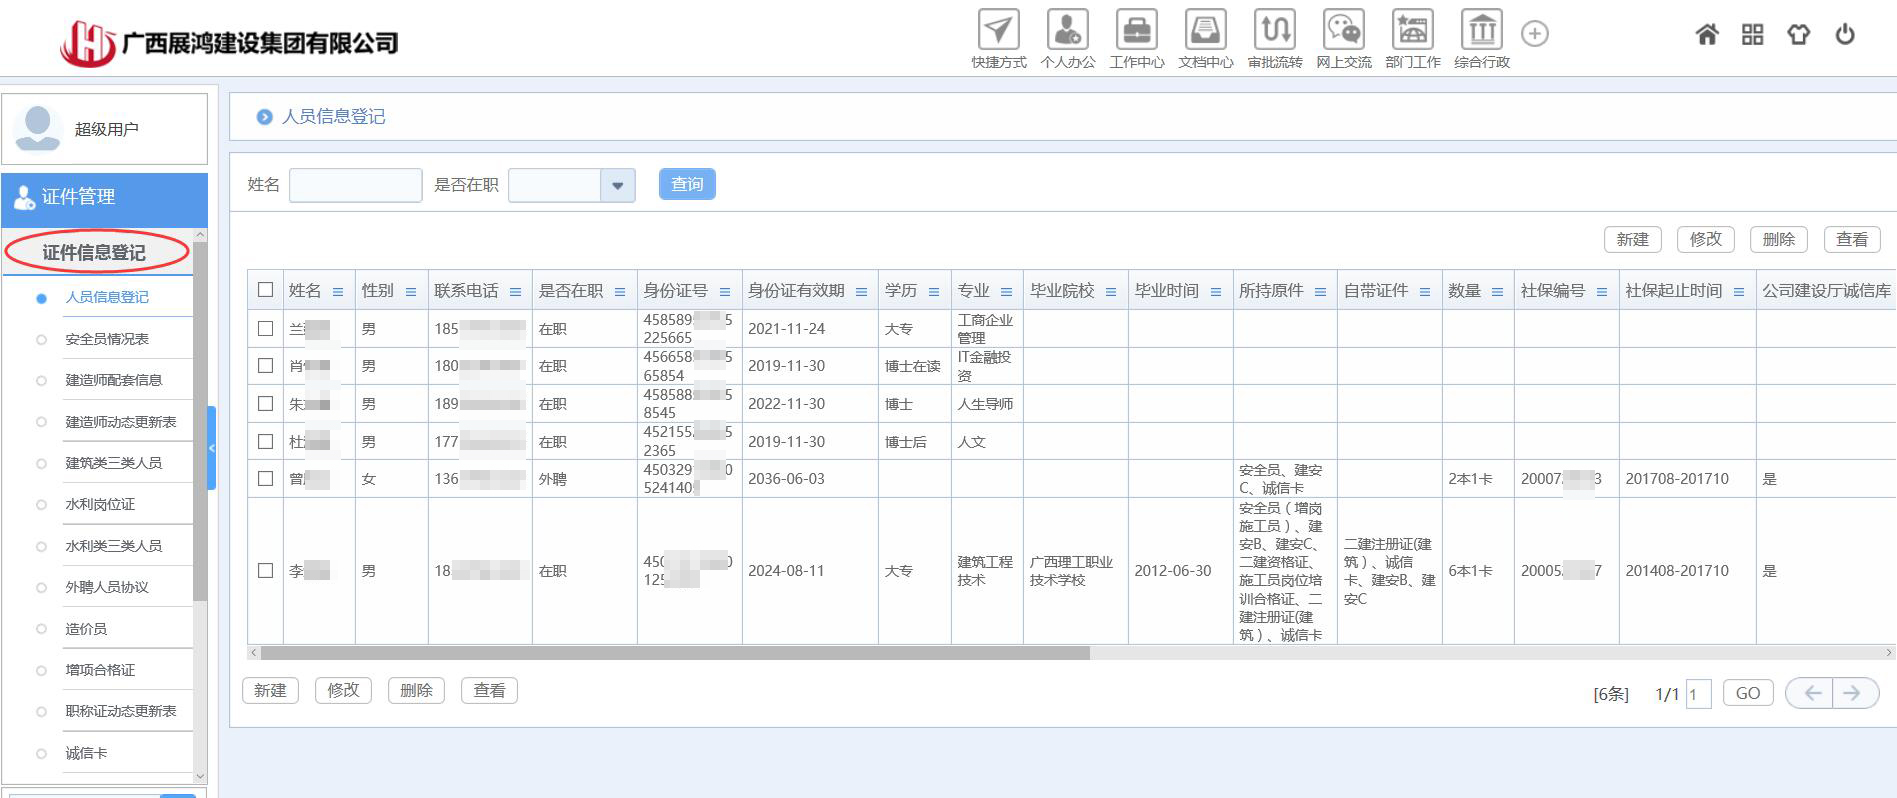Image resolution: width=1897 pixels, height=798 pixels.
Task: Open the 综合行政 administration icon
Action: tap(1481, 31)
